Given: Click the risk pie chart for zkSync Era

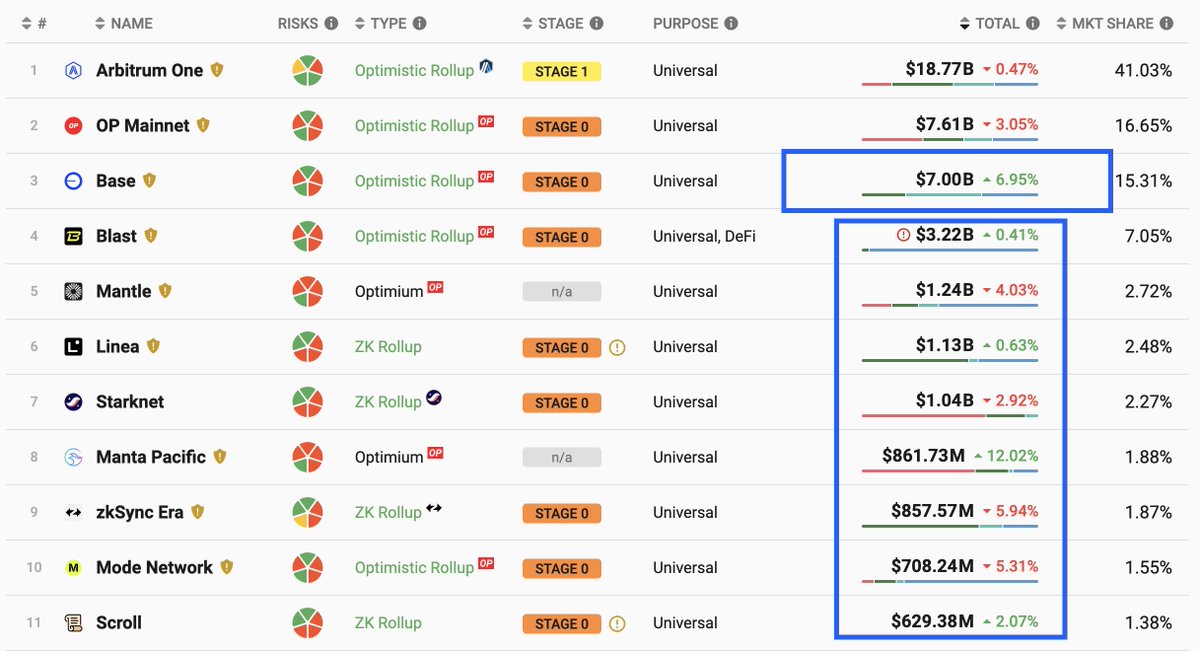Looking at the screenshot, I should point(307,512).
